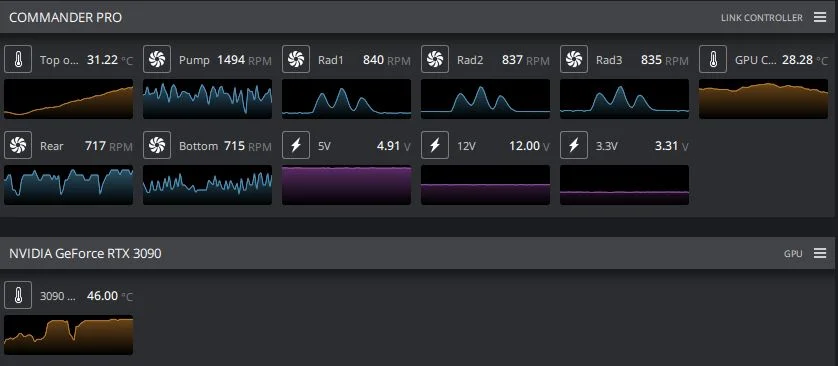
Task: Click the GPU label in RTX header
Action: click(x=793, y=254)
